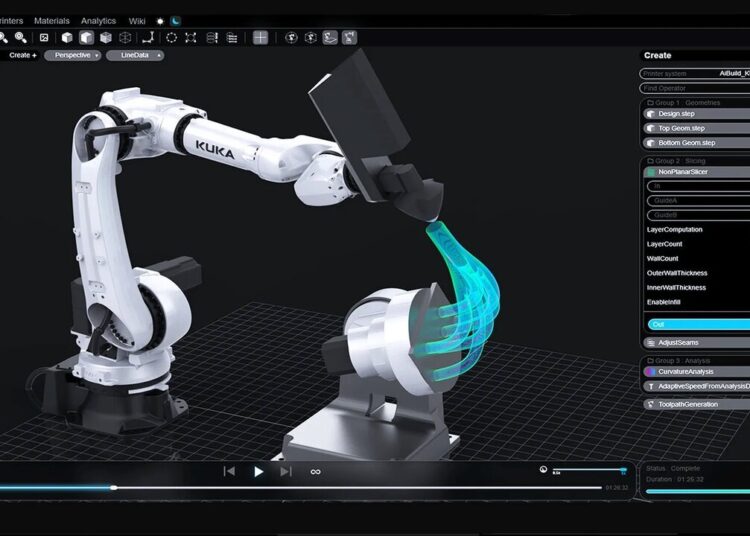This screenshot has height=536, width=750.
Task: Click the speedometer icon by speed slider
Action: click(x=543, y=470)
